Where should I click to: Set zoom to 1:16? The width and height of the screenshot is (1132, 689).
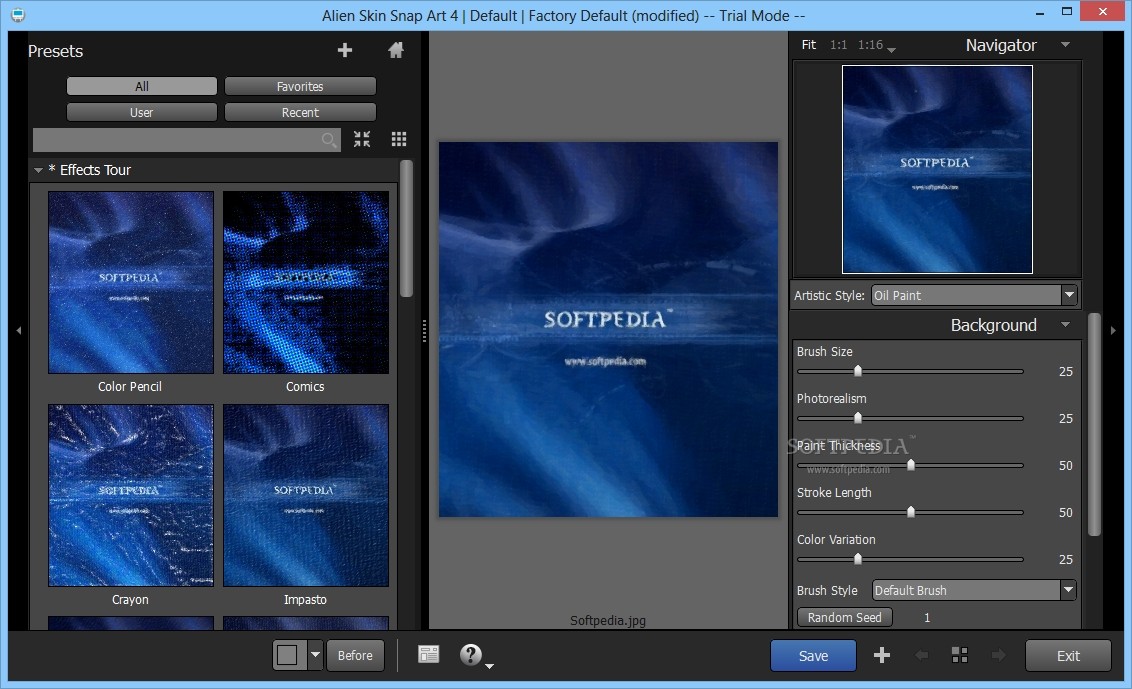point(870,45)
